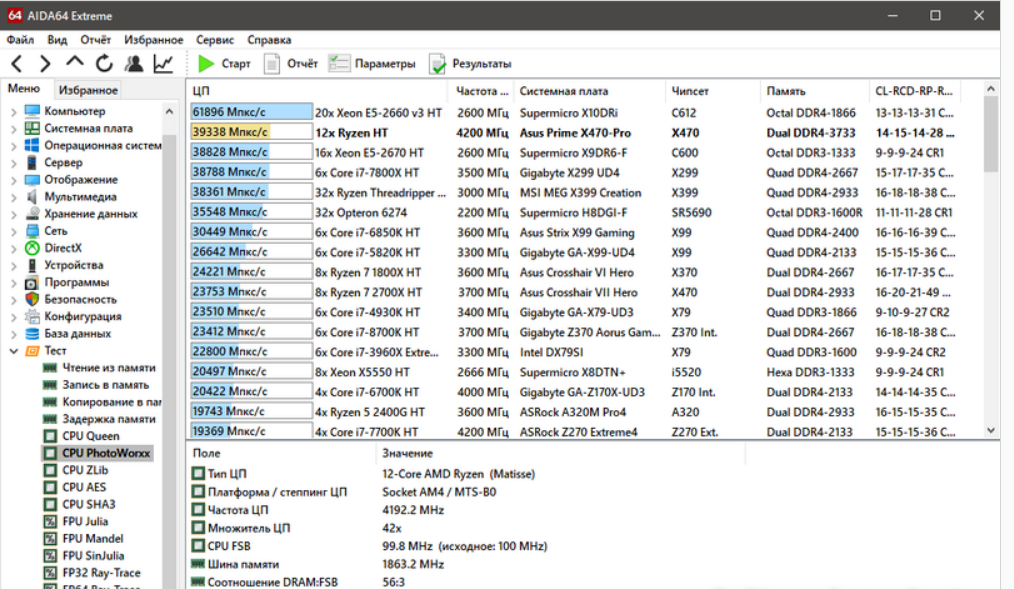The height and width of the screenshot is (589, 1014).
Task: Select the 19369 Мпкс/с result bar
Action: 252,431
